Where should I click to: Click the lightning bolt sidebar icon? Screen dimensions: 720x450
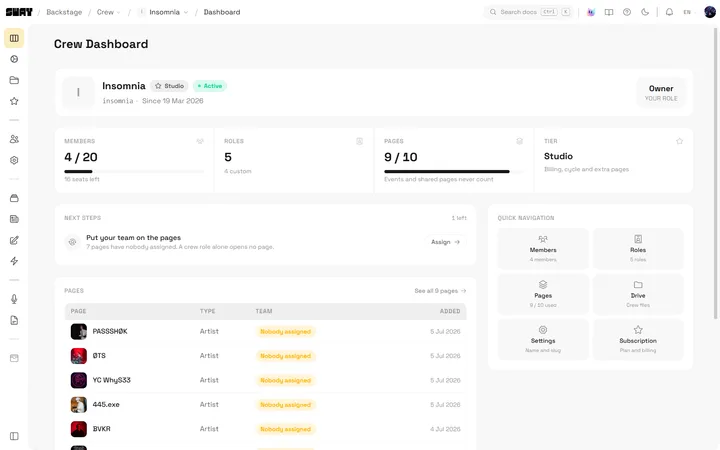point(14,261)
